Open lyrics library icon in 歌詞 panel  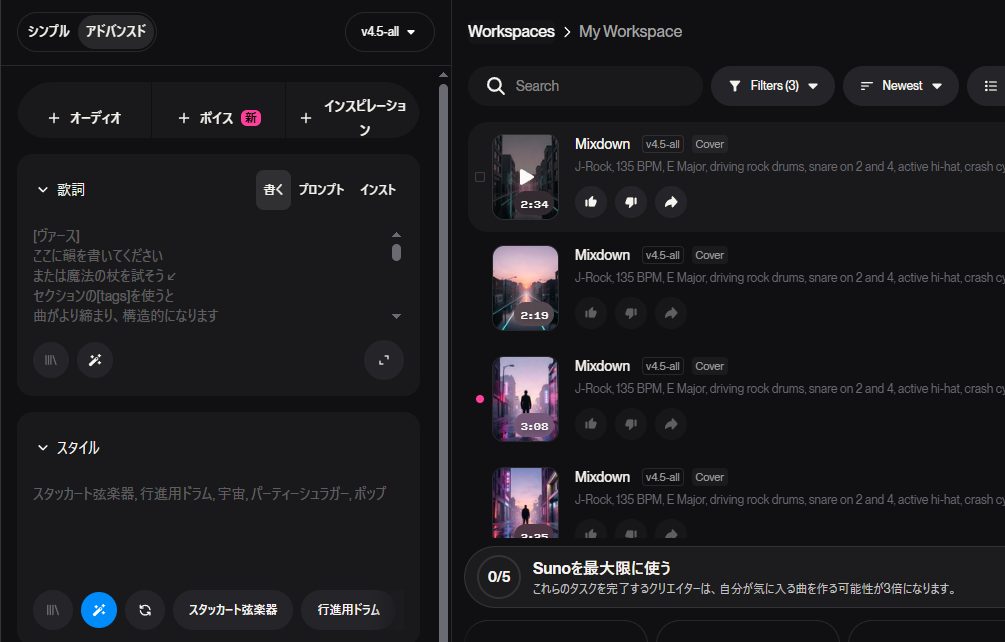pyautogui.click(x=51, y=360)
